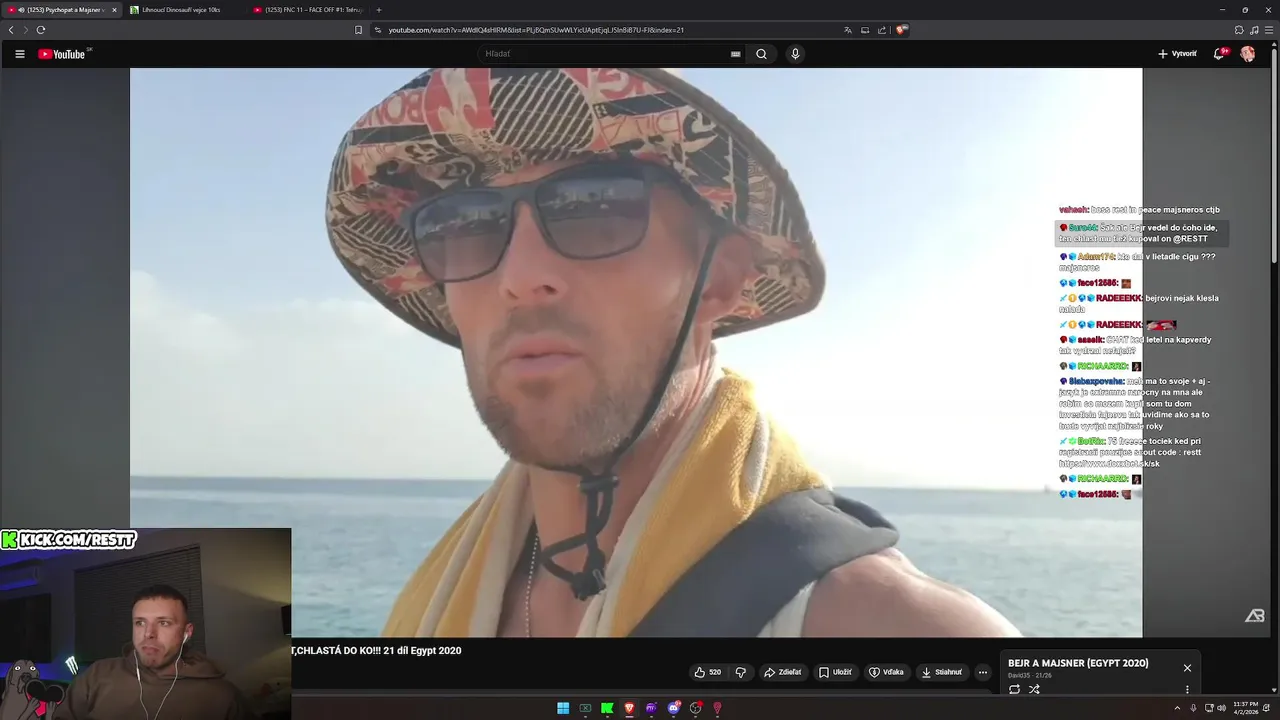
Task: Click the translate page icon in address bar
Action: click(x=848, y=30)
